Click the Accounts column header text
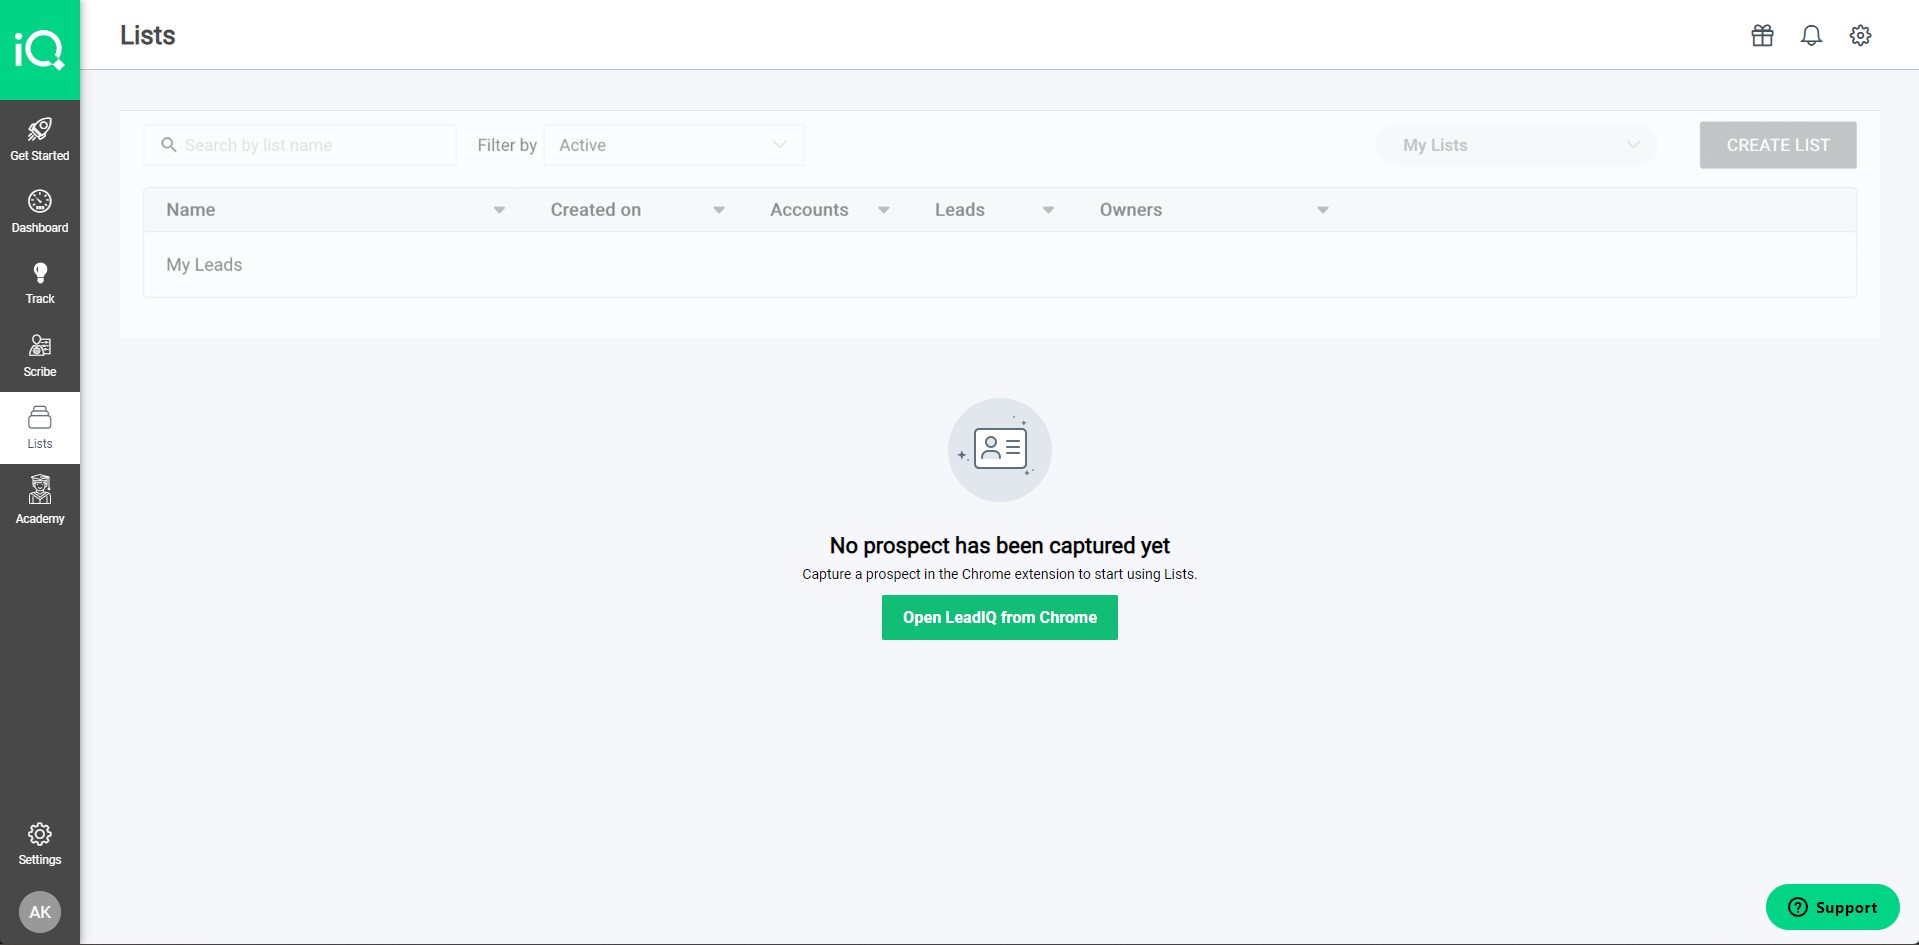 (809, 210)
